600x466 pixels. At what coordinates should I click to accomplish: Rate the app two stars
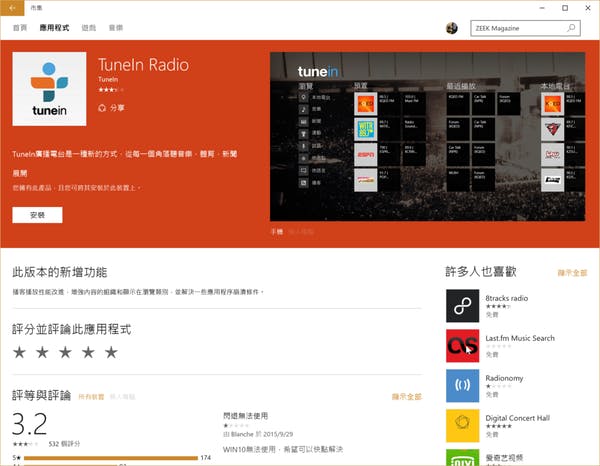(x=42, y=352)
